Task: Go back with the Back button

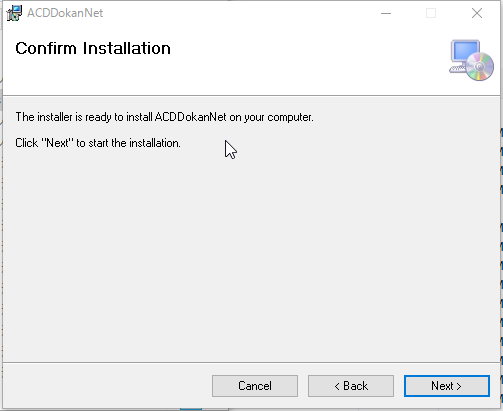Action: (x=351, y=386)
